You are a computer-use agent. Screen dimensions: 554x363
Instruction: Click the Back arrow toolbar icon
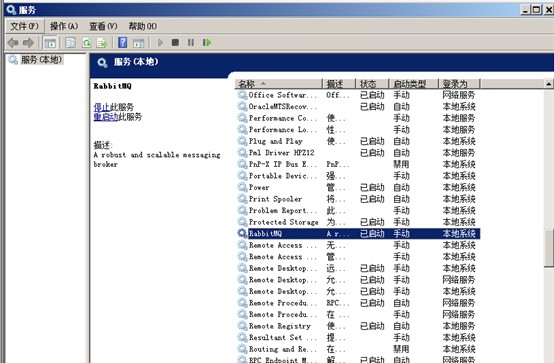pyautogui.click(x=13, y=43)
